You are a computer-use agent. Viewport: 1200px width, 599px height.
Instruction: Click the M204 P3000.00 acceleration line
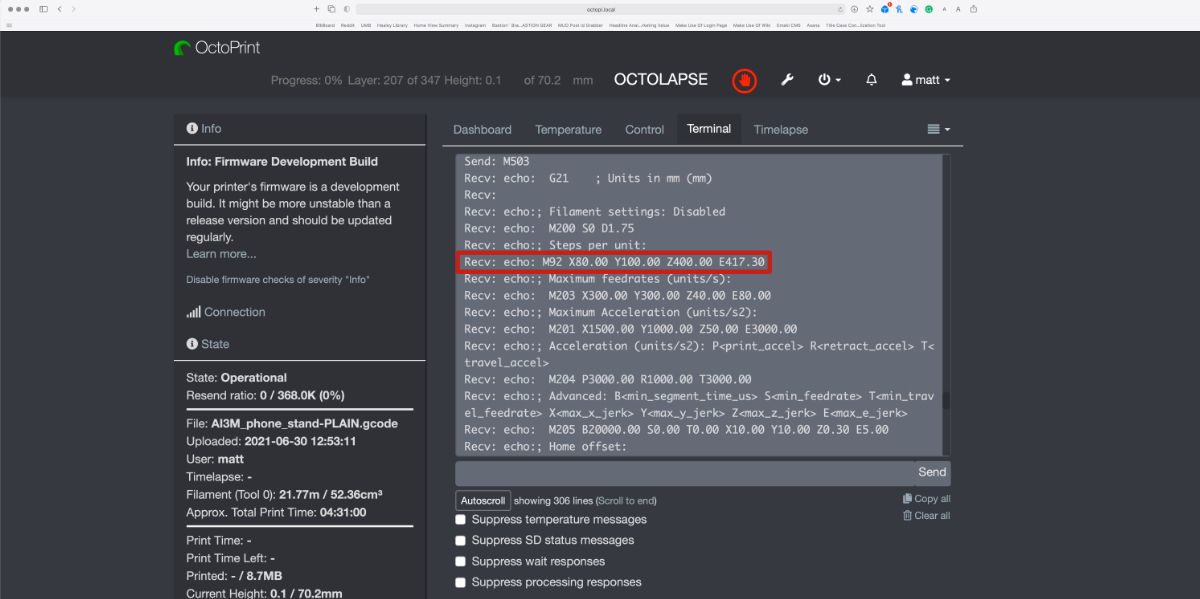coord(607,380)
